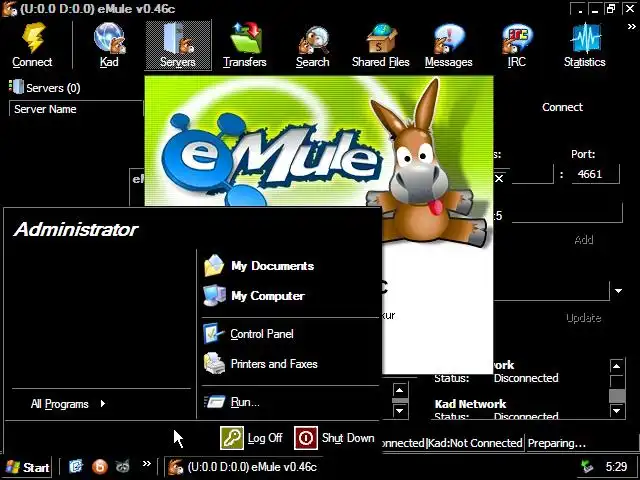Open the Transfers view
The image size is (640, 480).
coord(245,45)
